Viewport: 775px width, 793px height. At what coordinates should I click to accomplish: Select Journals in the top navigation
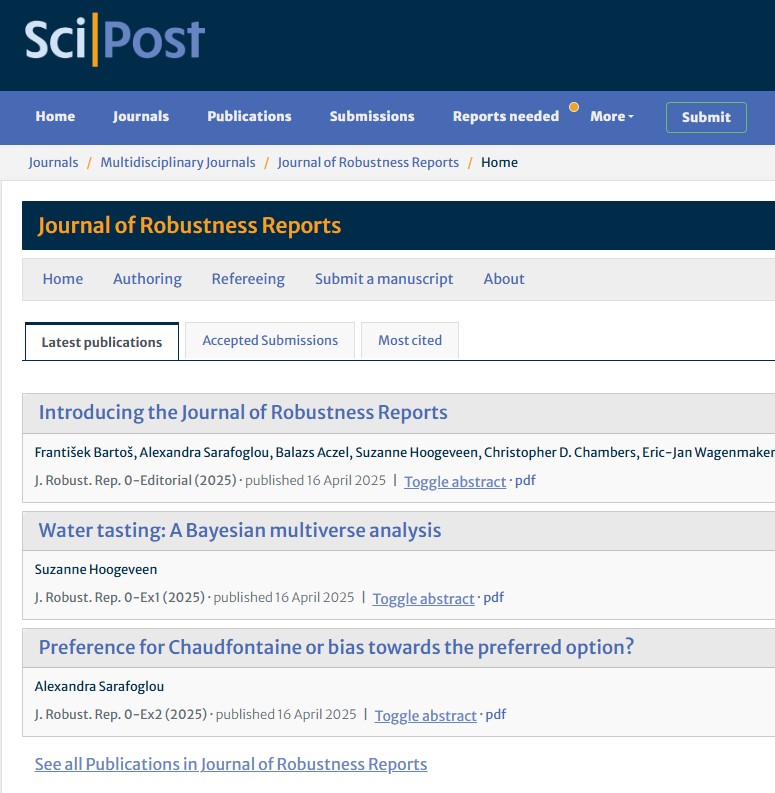141,116
